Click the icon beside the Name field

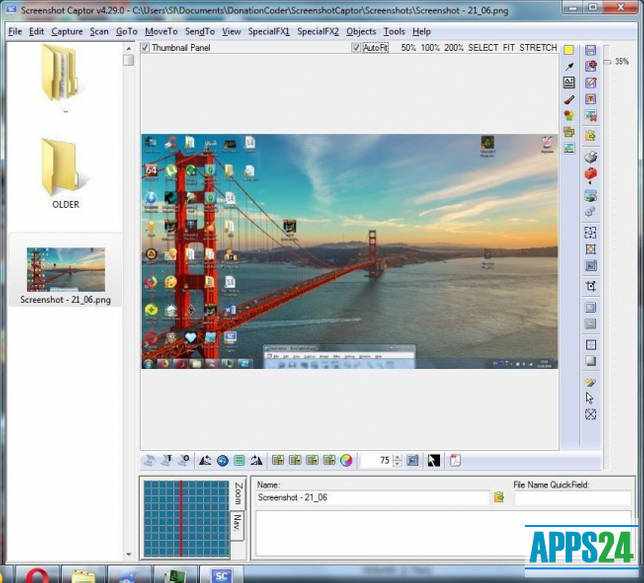pos(499,497)
